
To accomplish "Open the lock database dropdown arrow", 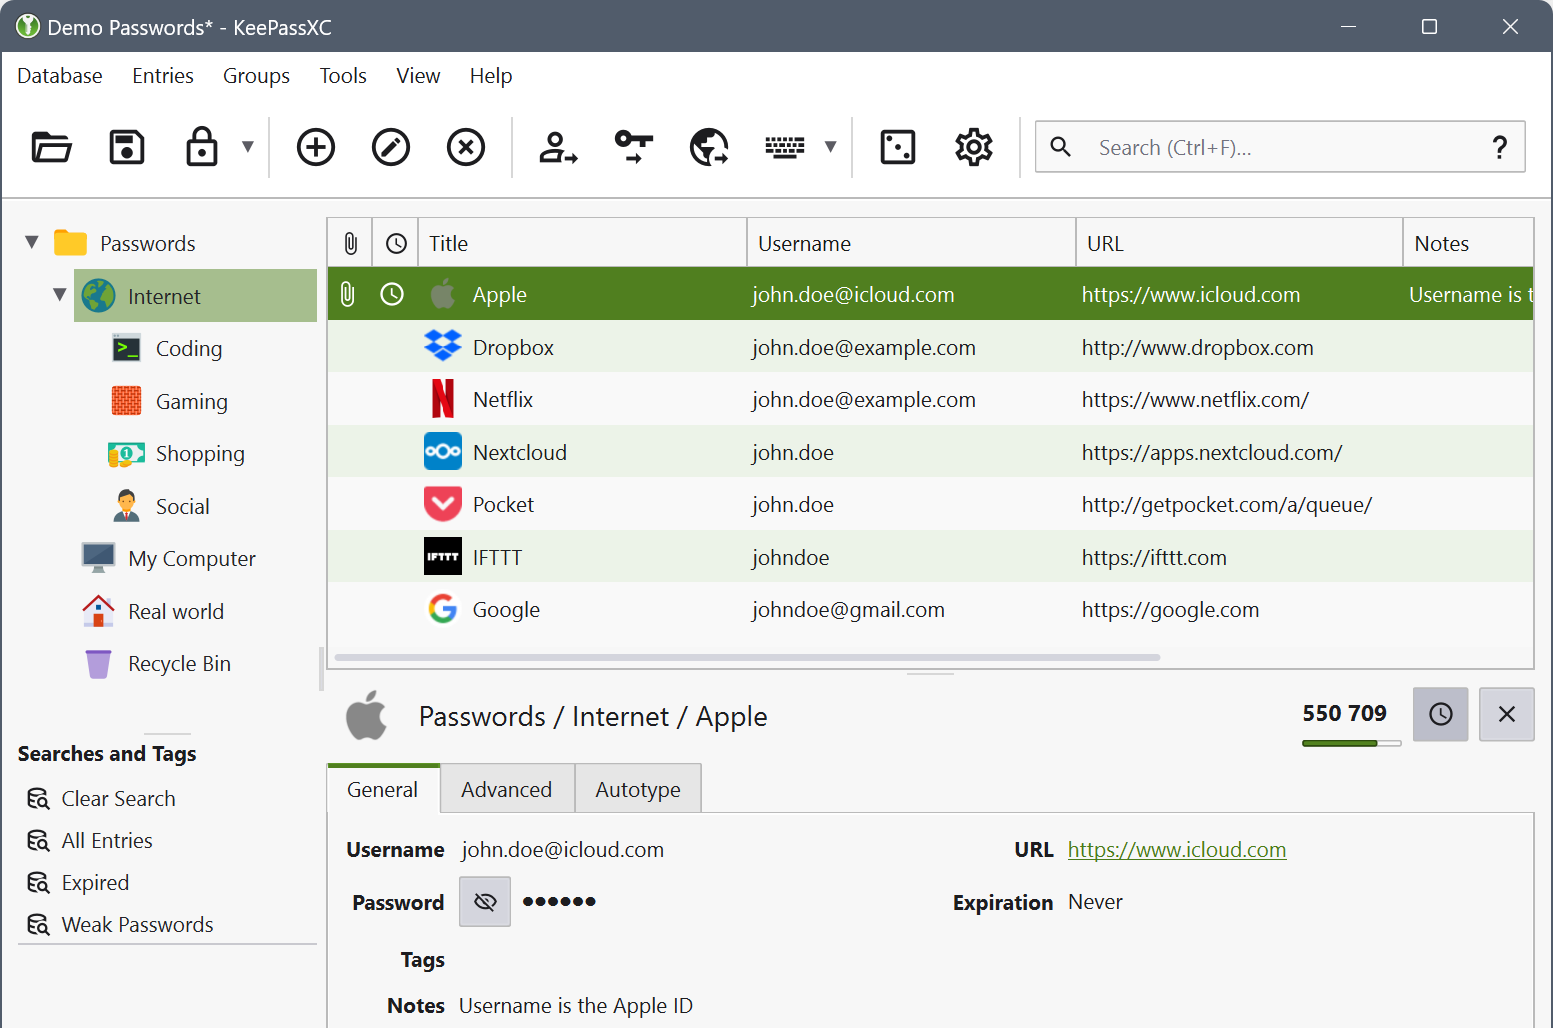I will [x=248, y=147].
